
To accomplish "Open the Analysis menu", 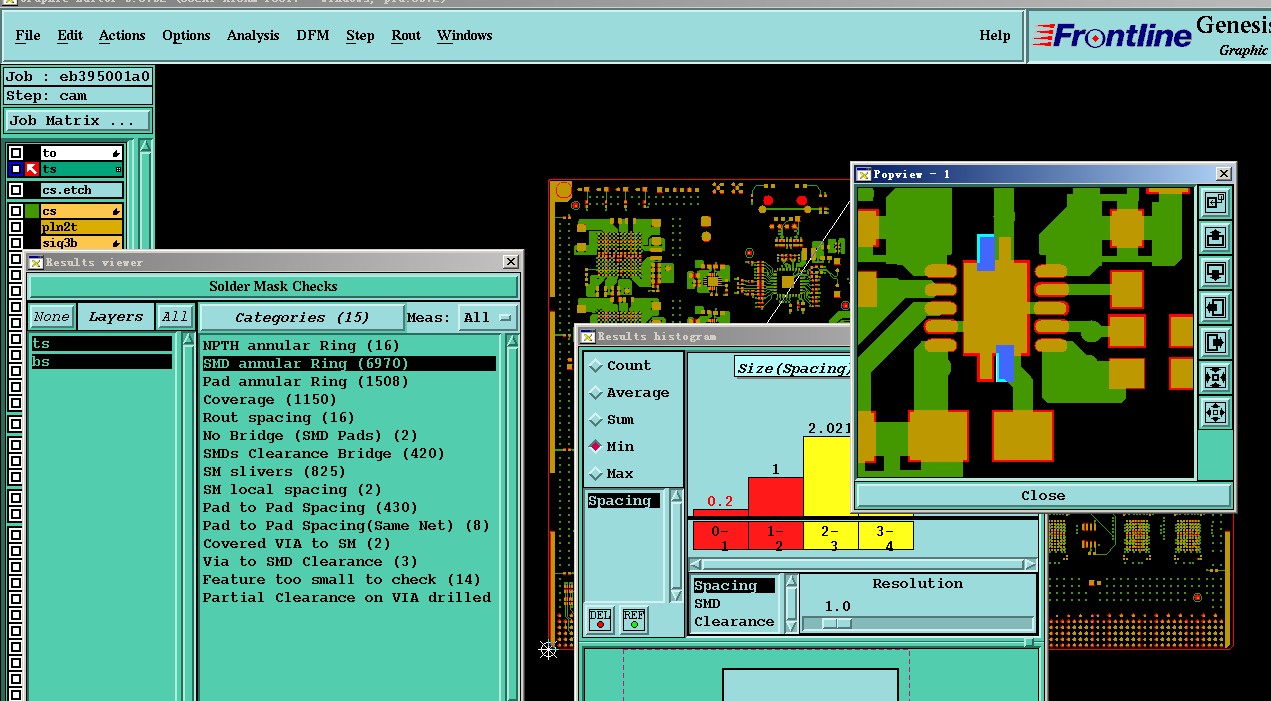I will pos(253,35).
